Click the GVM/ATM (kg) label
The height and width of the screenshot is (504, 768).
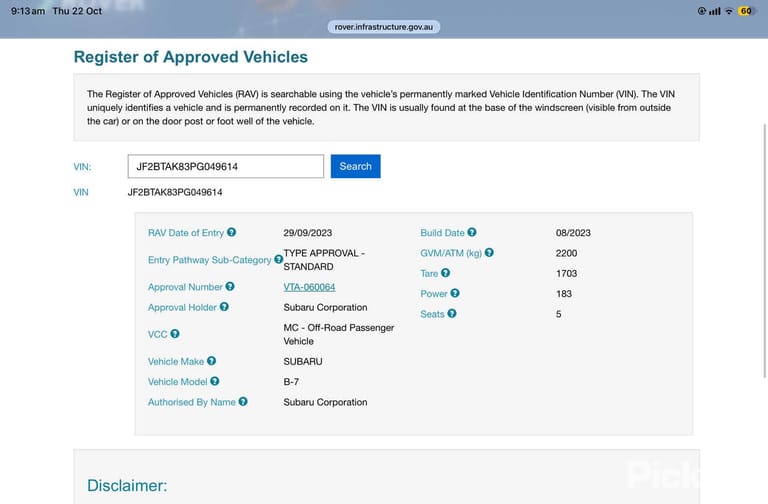click(x=451, y=253)
